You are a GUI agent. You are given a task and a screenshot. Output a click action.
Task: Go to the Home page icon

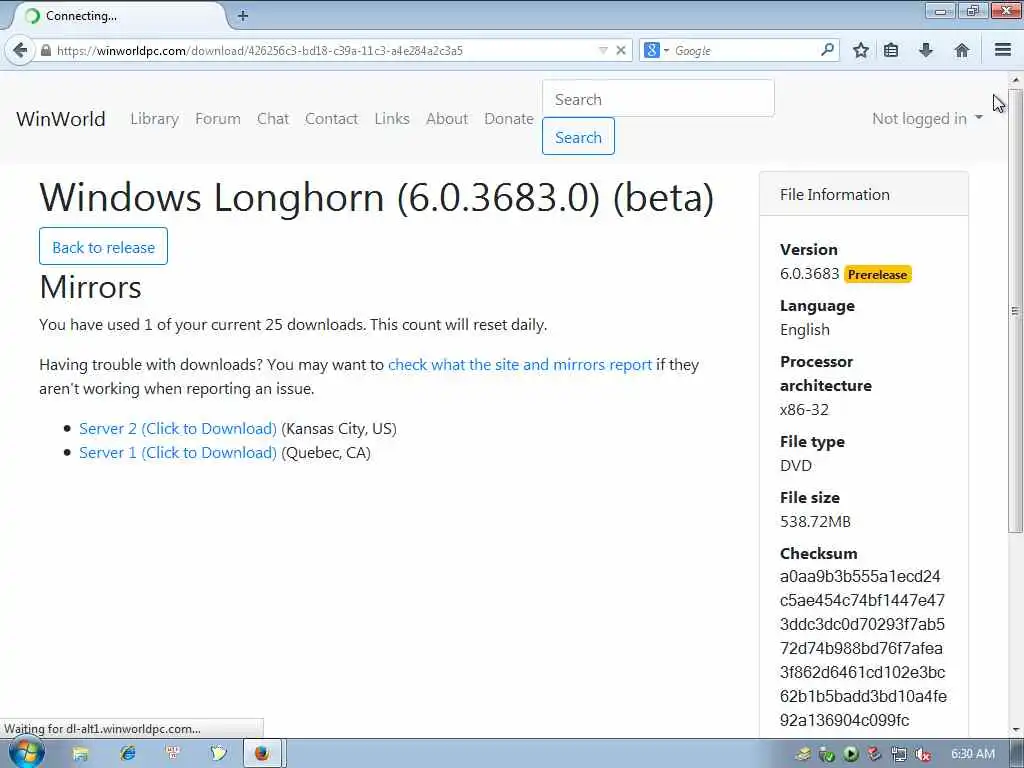(x=961, y=50)
